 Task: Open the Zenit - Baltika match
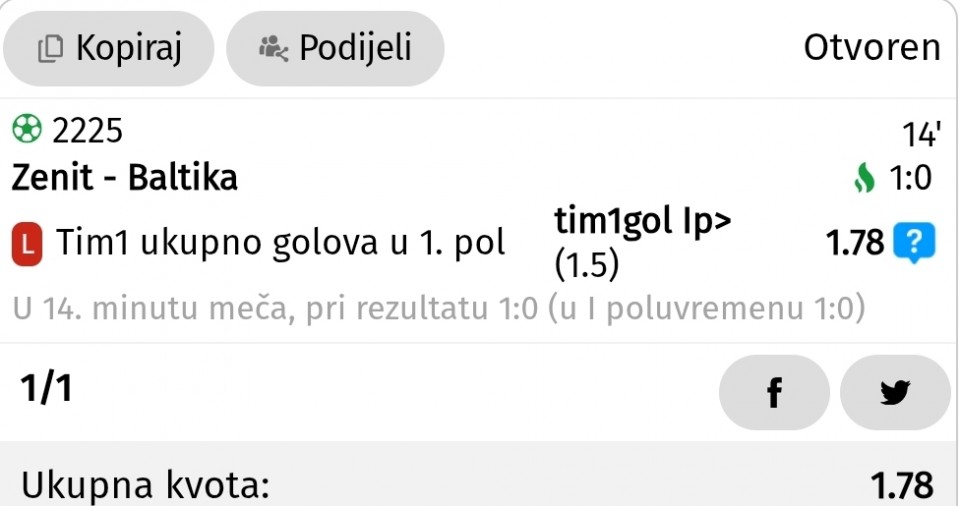(124, 178)
